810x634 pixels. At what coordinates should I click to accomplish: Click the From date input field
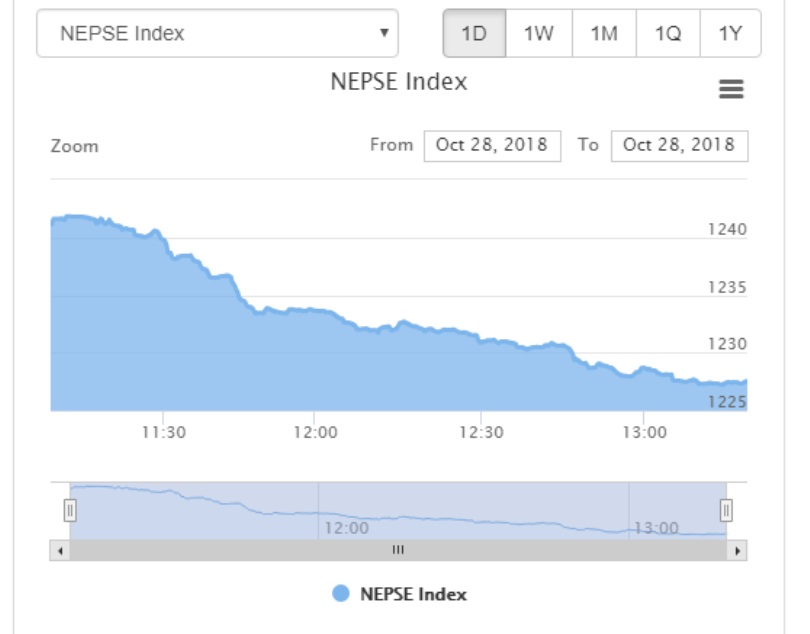[492, 144]
